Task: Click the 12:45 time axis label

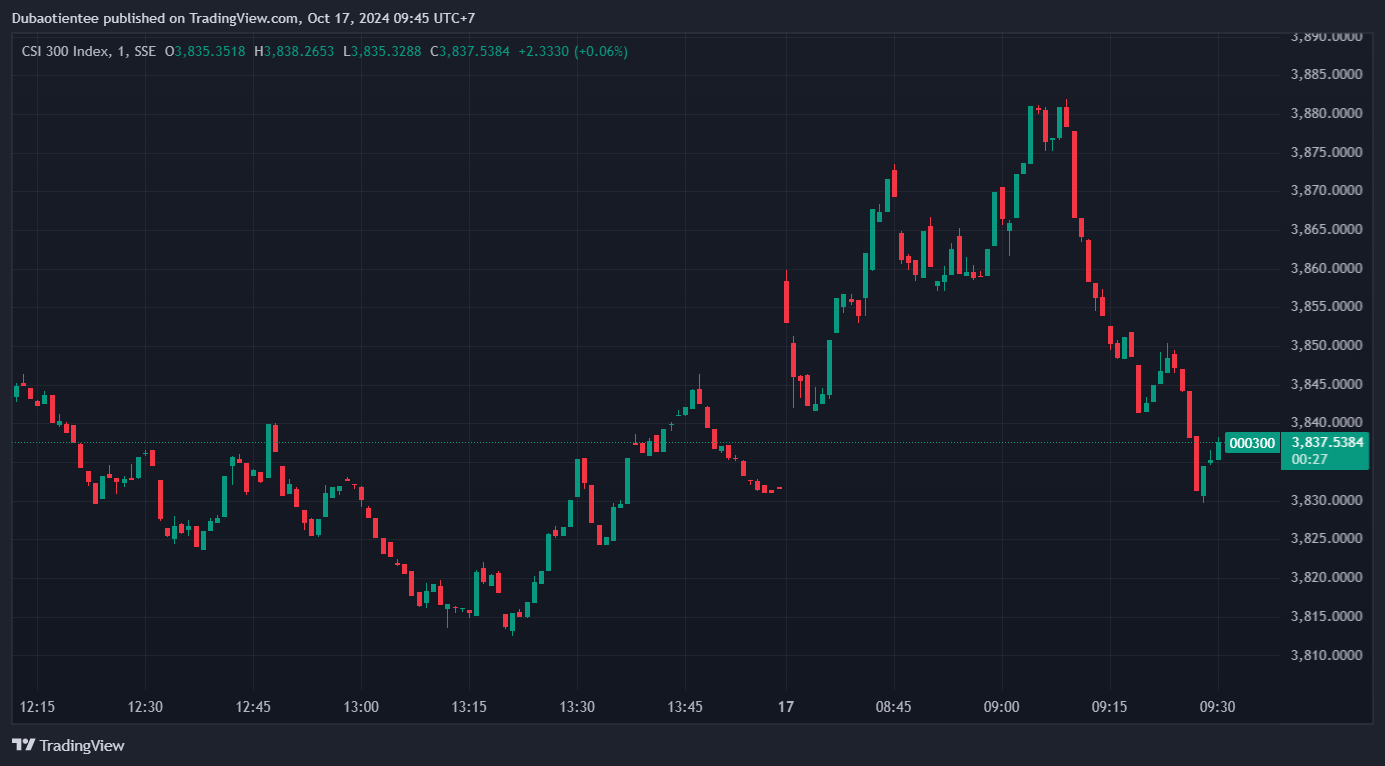Action: (x=253, y=707)
